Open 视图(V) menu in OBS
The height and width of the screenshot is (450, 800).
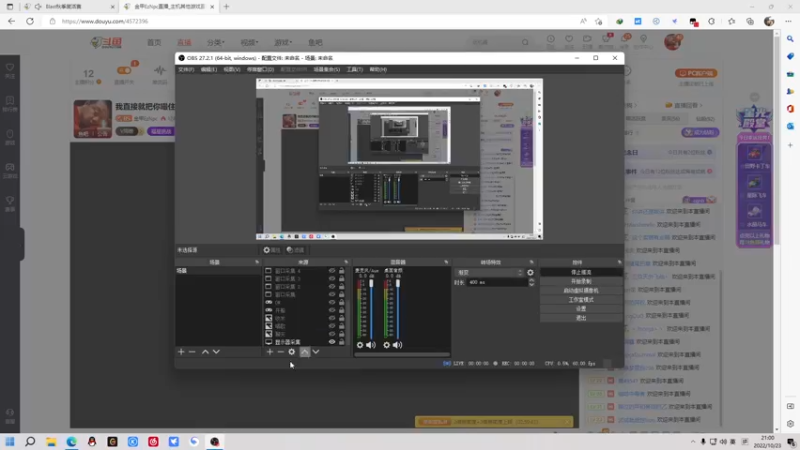click(232, 69)
